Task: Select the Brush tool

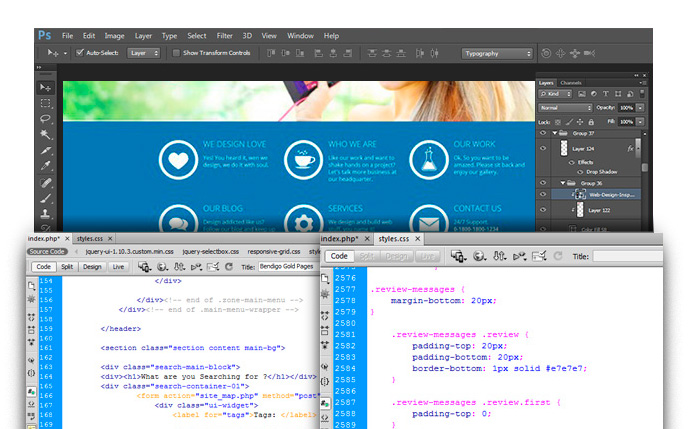Action: (x=46, y=199)
